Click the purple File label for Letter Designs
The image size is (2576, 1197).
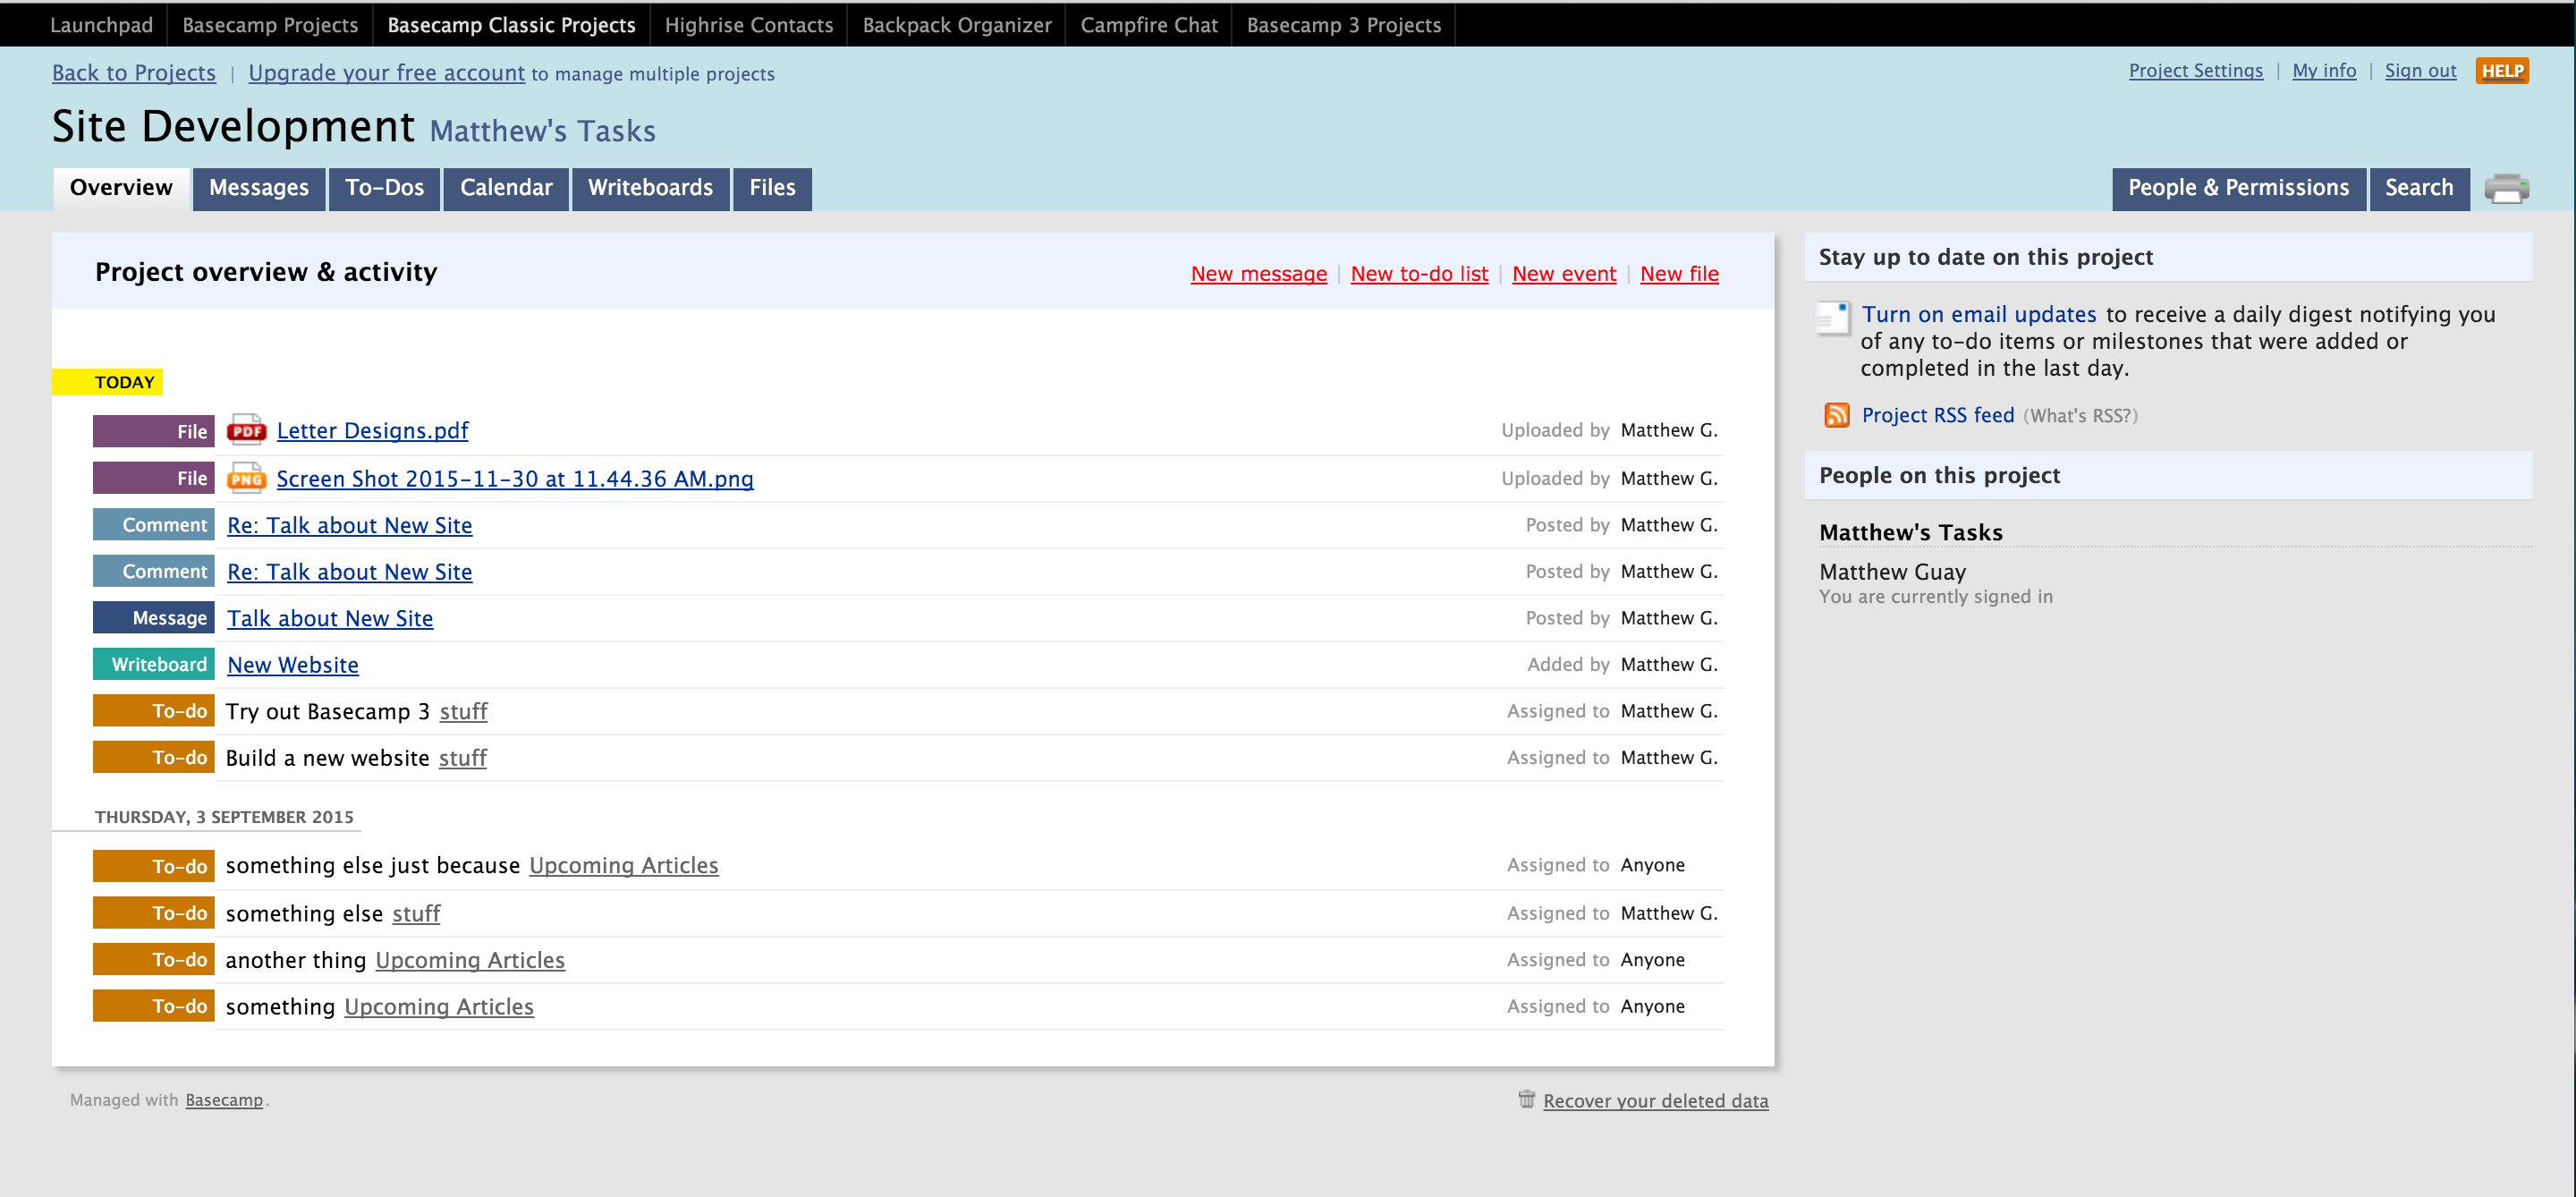153,431
